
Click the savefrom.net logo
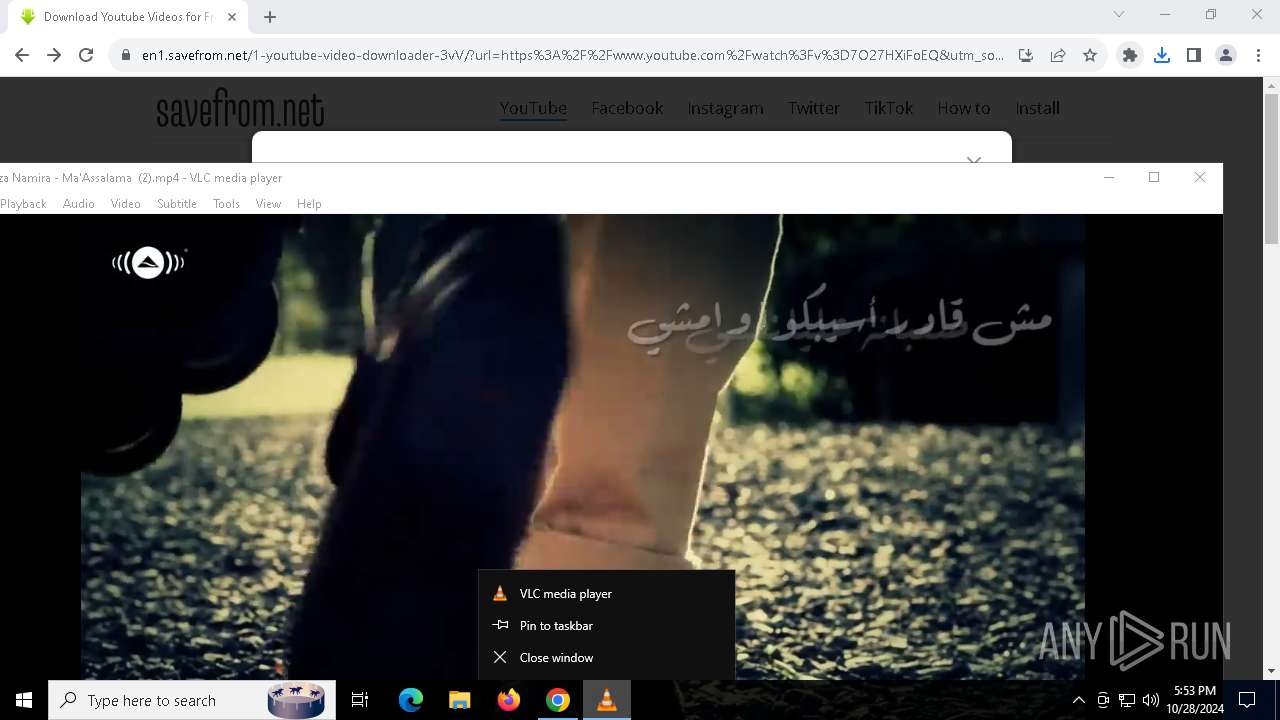[240, 109]
